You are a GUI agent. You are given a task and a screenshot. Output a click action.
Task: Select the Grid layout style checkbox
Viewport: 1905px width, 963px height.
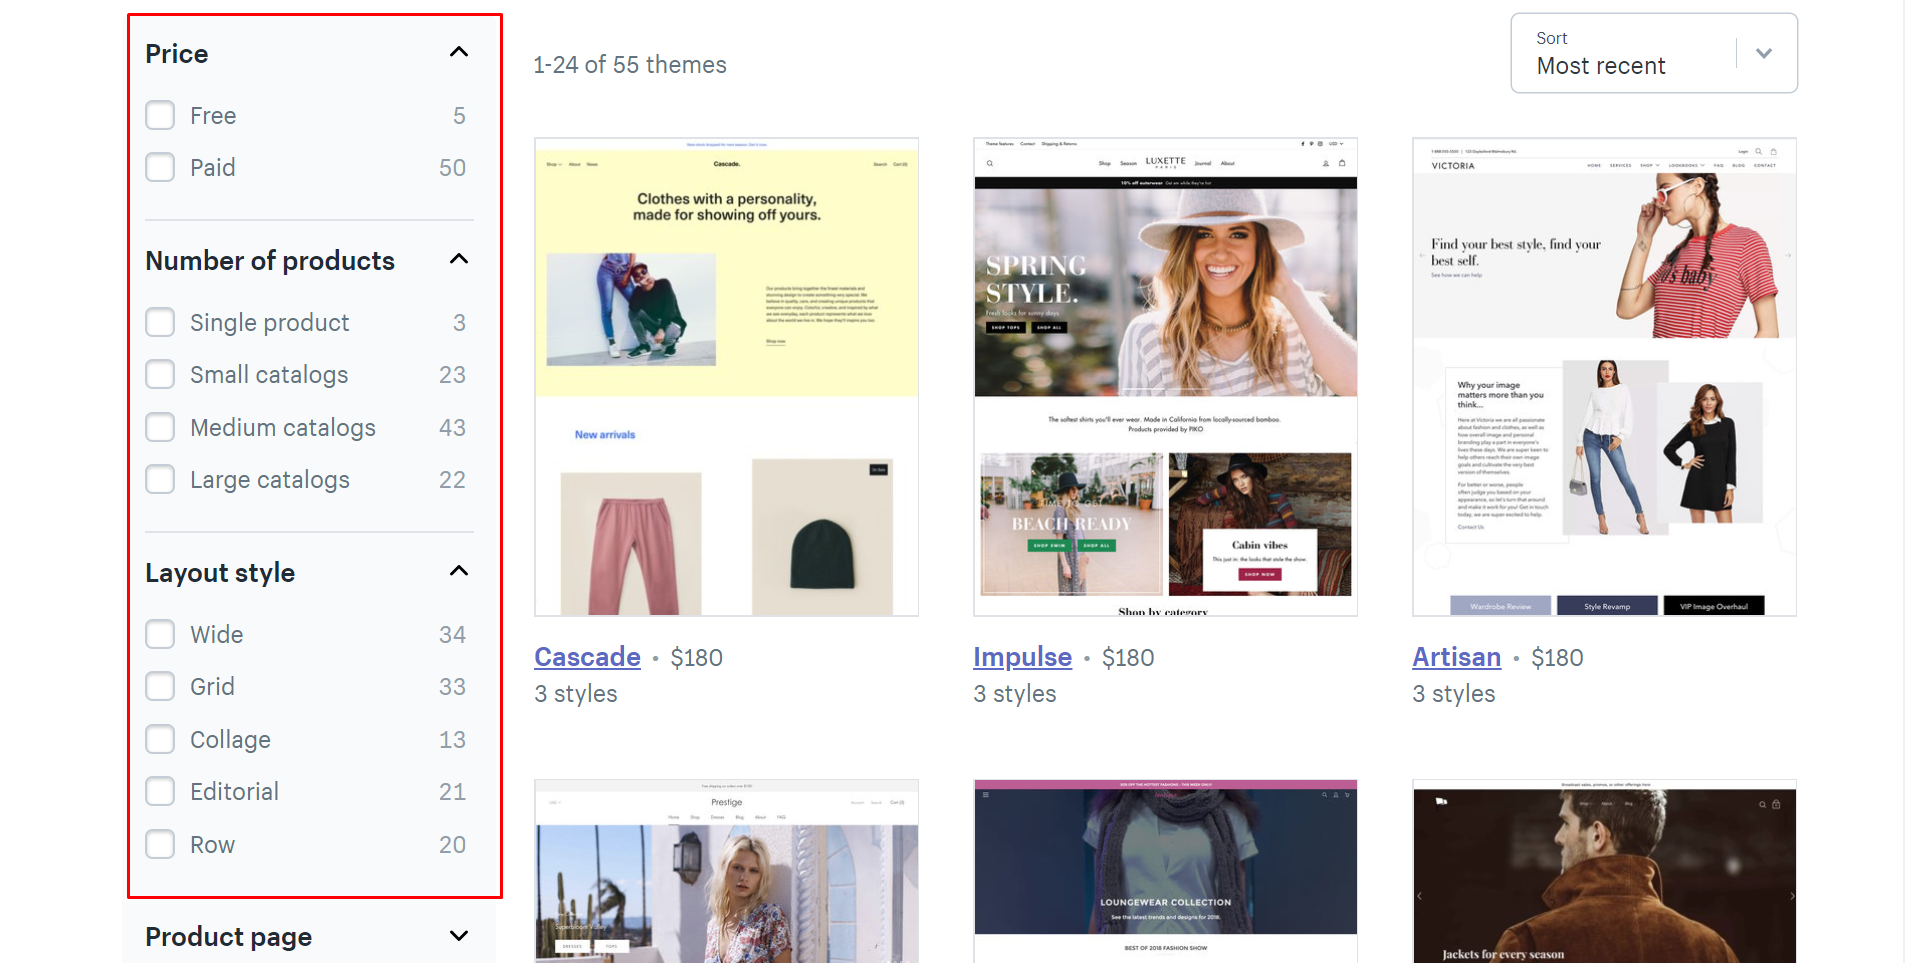(160, 686)
